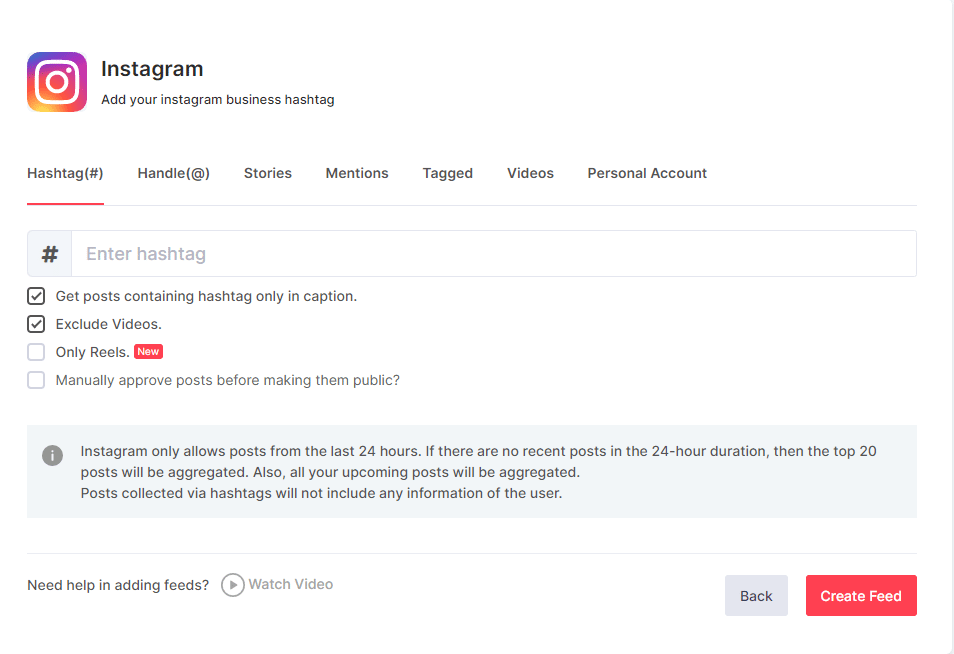This screenshot has width=954, height=654.
Task: Focus the Enter hashtag input field
Action: 493,254
